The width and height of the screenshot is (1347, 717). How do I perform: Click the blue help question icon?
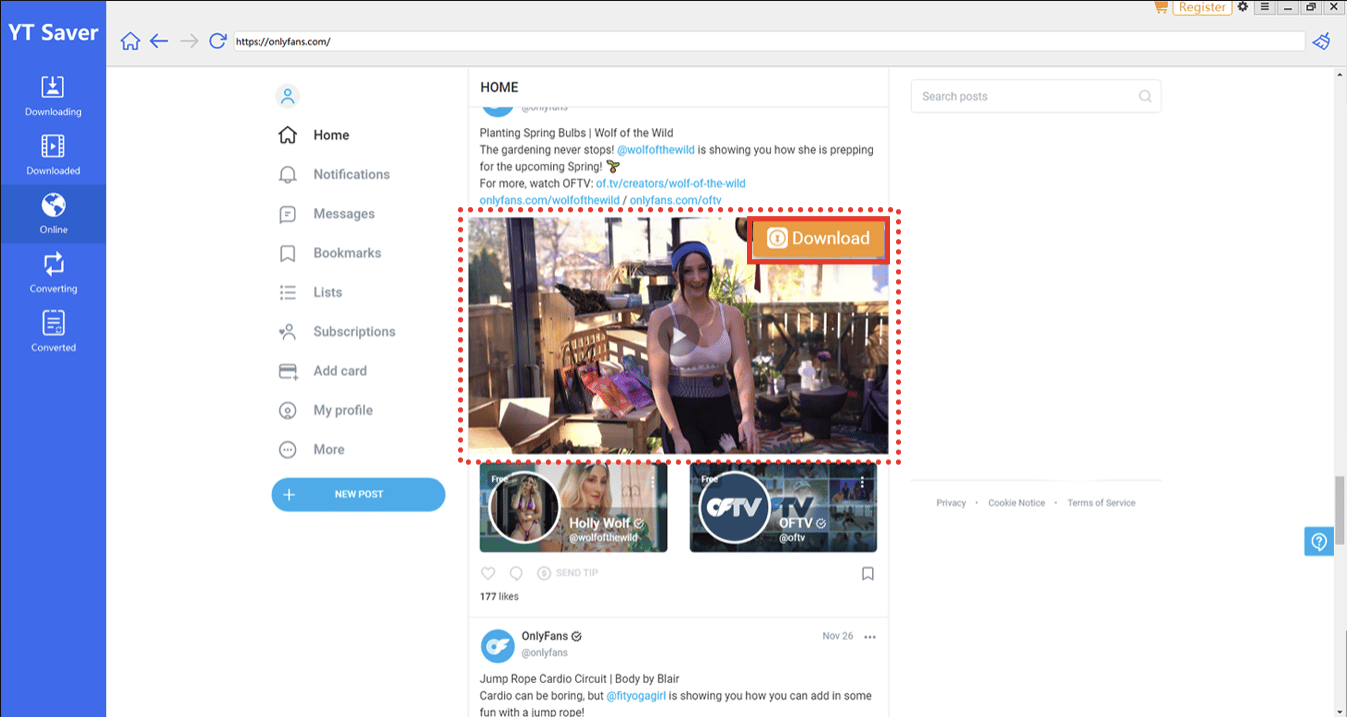click(x=1319, y=542)
